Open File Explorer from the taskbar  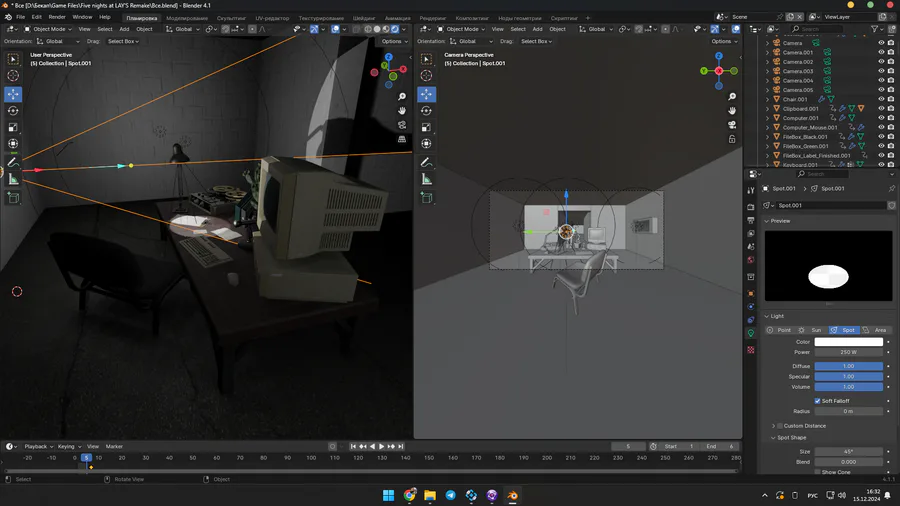[x=430, y=495]
